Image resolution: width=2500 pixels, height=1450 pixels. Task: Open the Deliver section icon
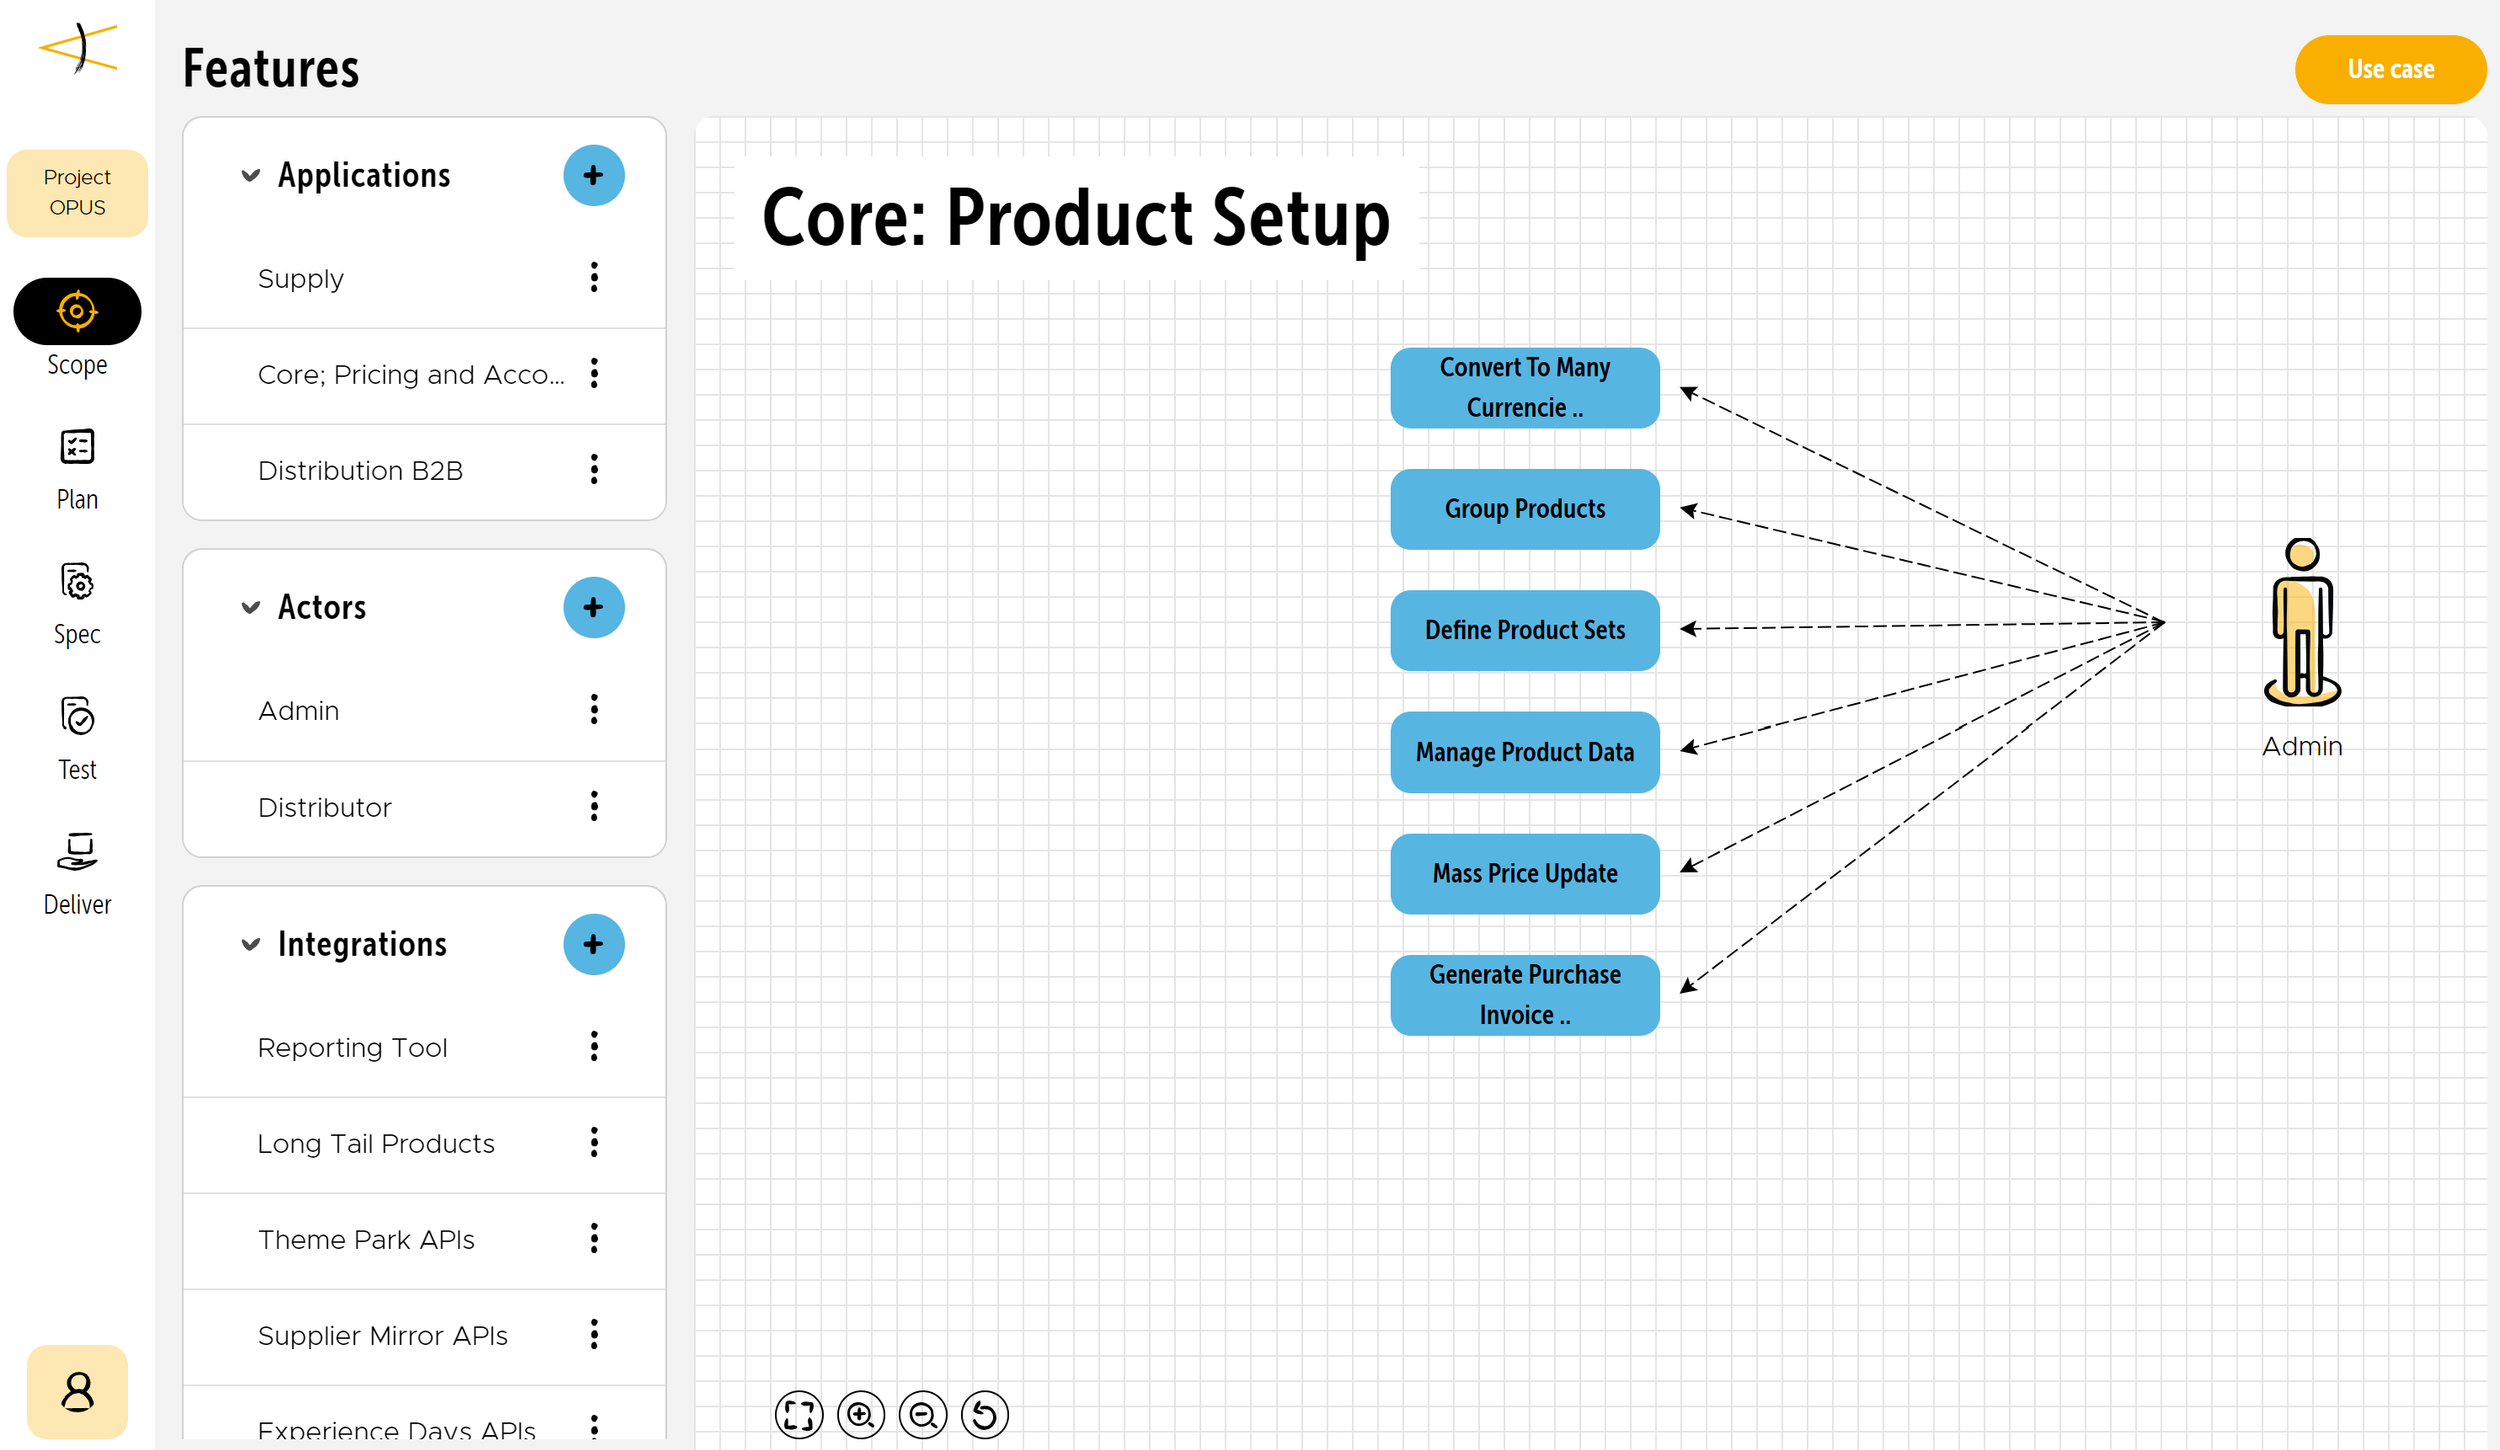tap(77, 852)
